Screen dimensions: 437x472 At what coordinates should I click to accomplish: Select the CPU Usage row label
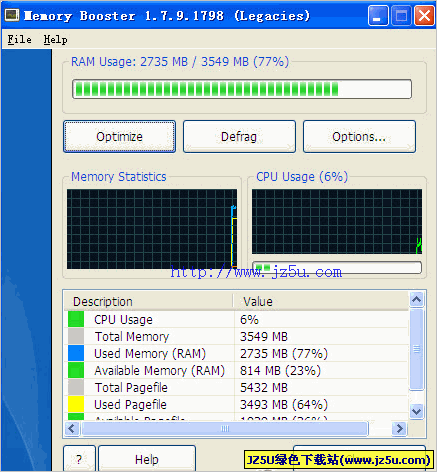pos(123,320)
